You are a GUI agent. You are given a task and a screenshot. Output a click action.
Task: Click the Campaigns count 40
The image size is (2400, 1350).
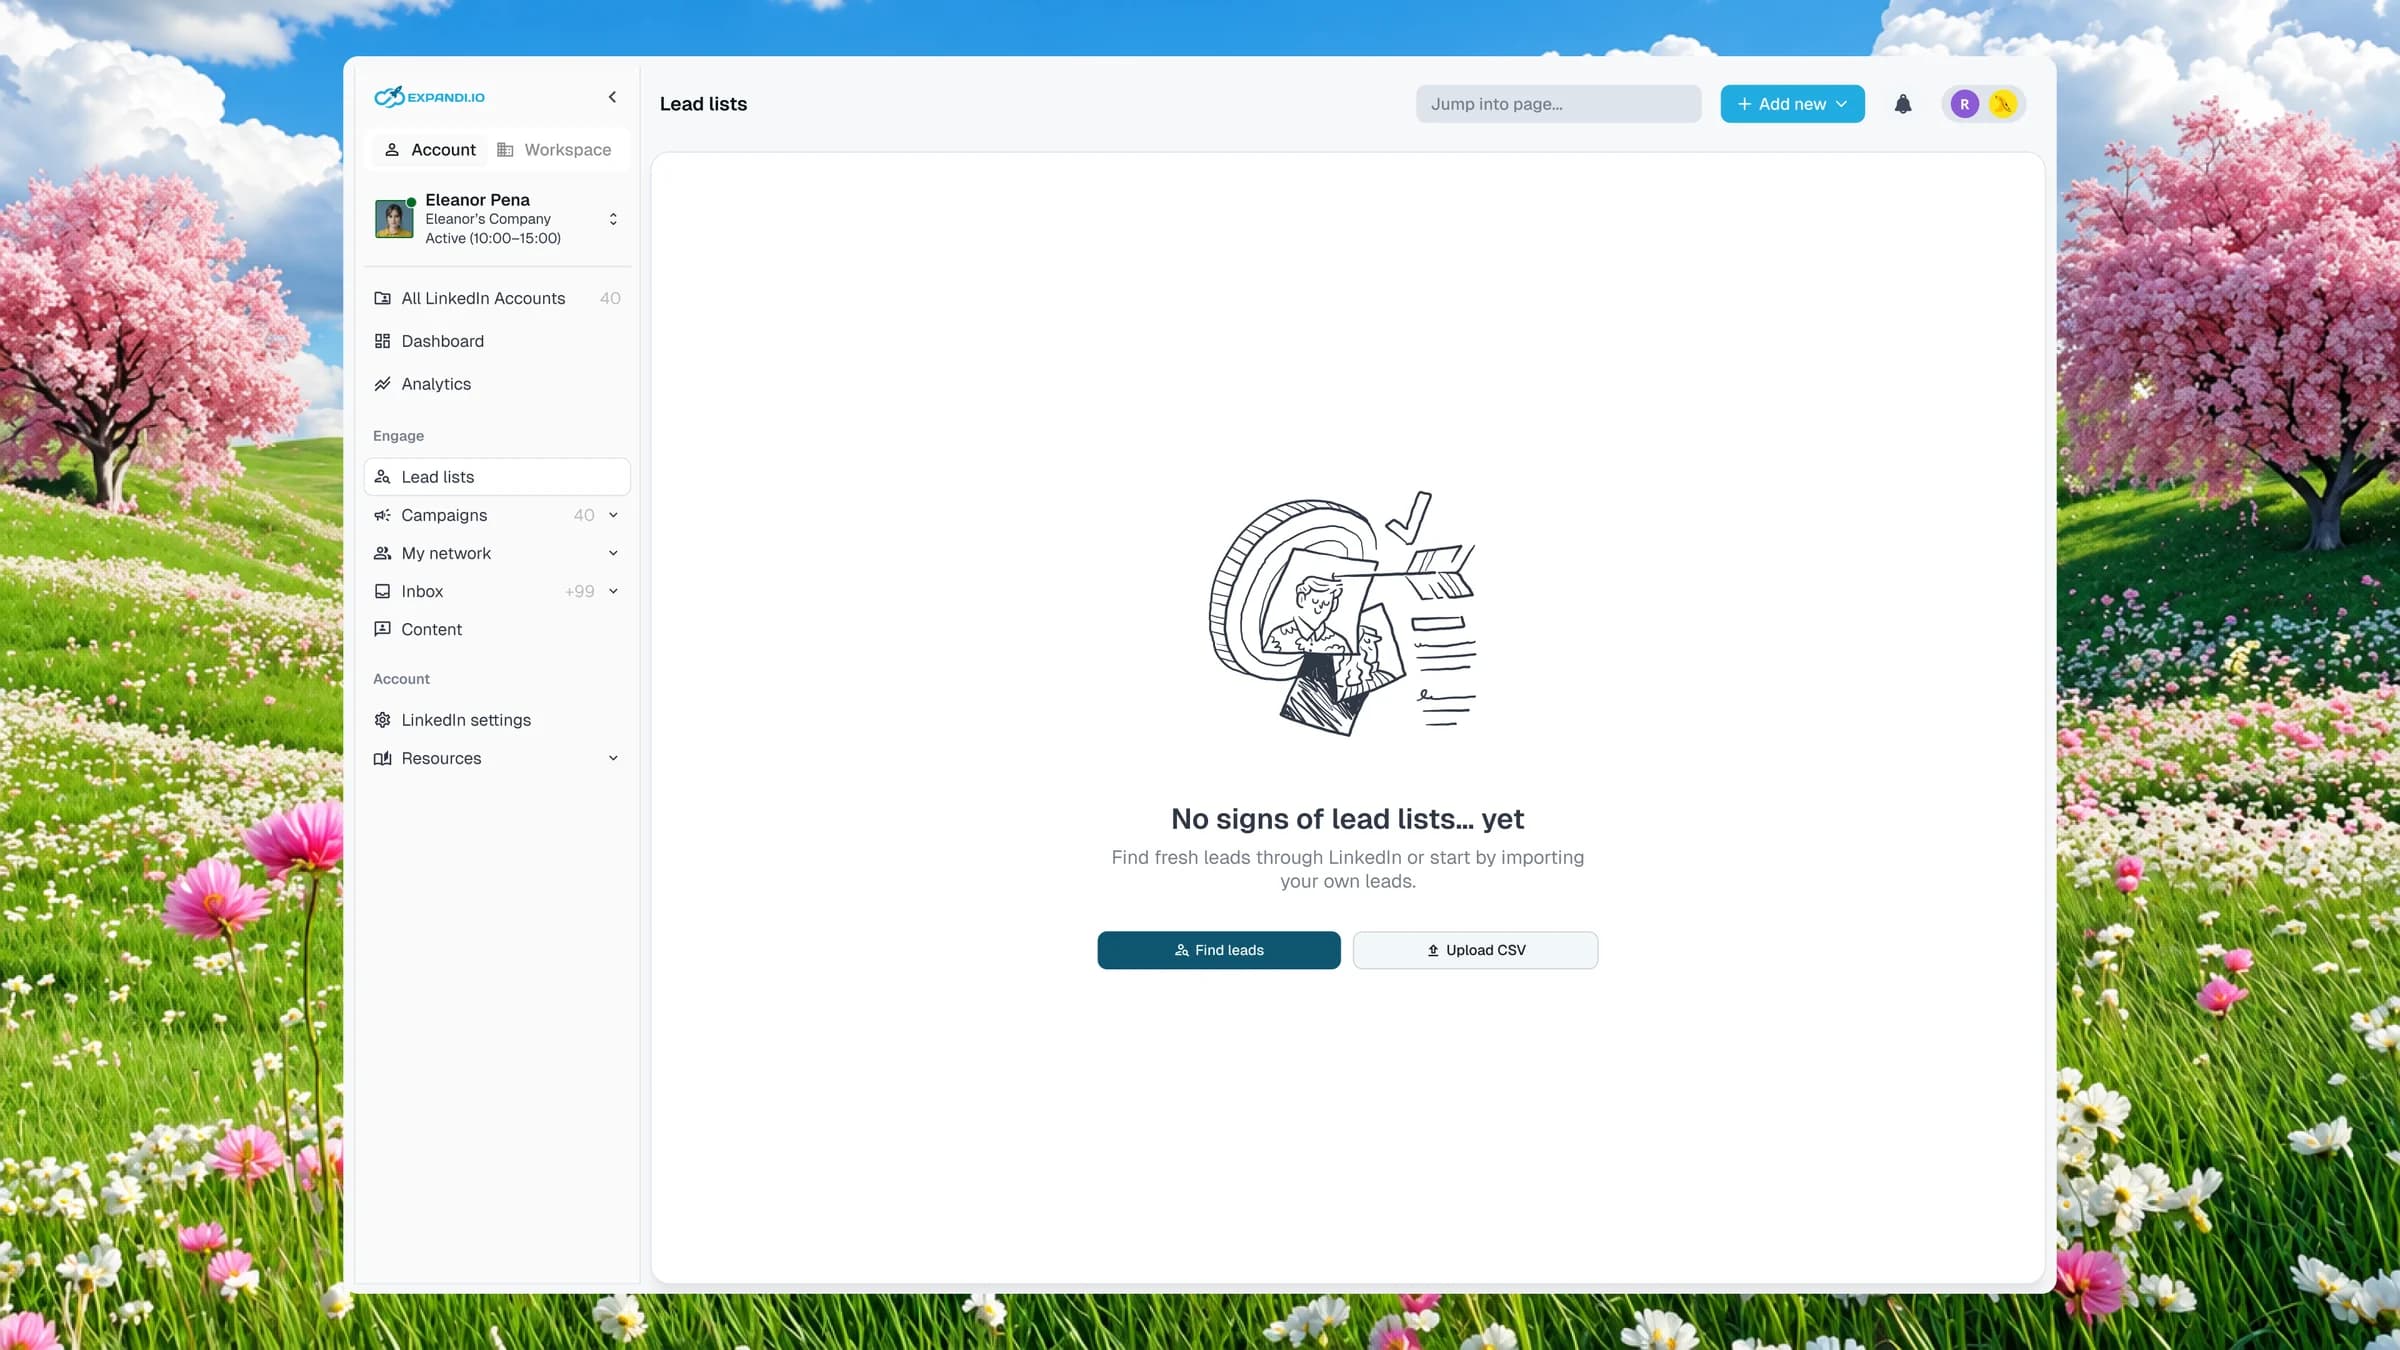coord(584,515)
